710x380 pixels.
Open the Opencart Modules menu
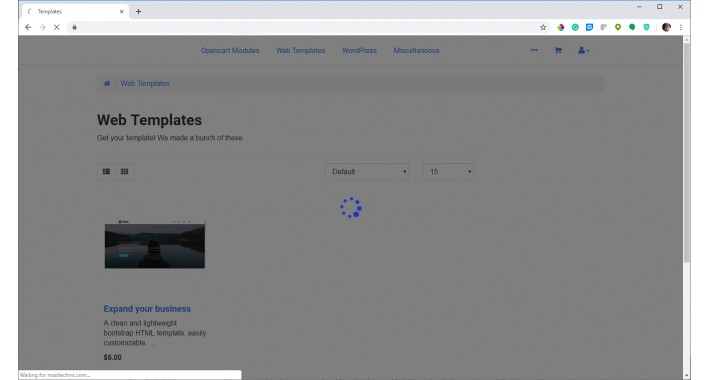click(x=230, y=50)
